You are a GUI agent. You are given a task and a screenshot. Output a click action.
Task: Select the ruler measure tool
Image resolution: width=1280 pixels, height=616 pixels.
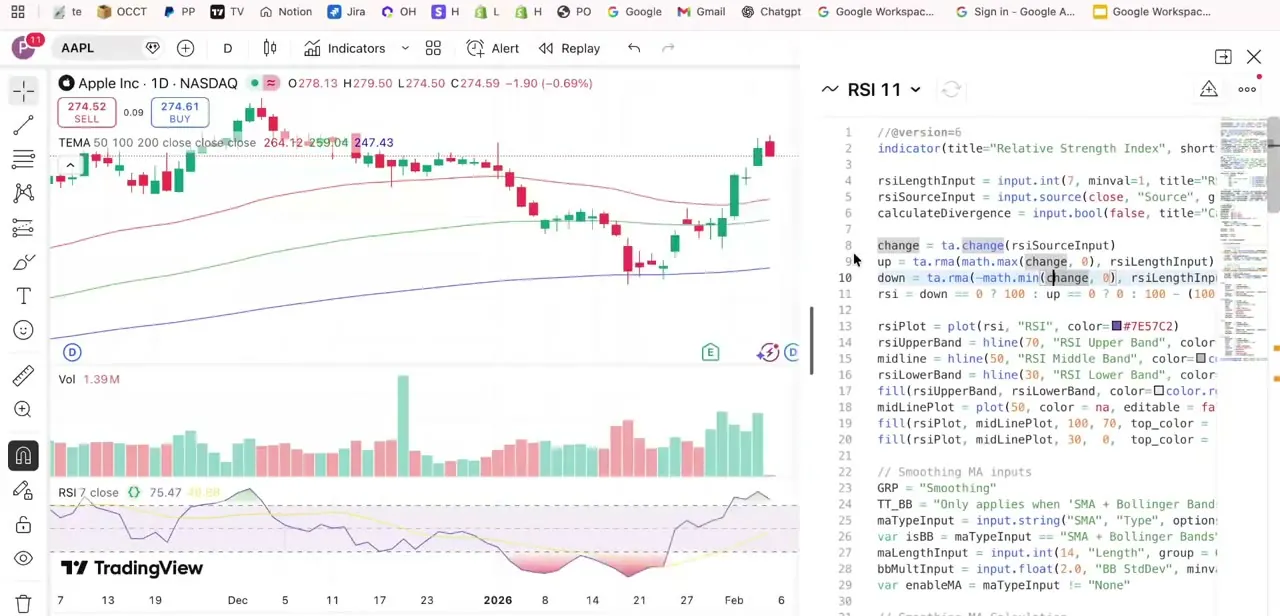23,375
